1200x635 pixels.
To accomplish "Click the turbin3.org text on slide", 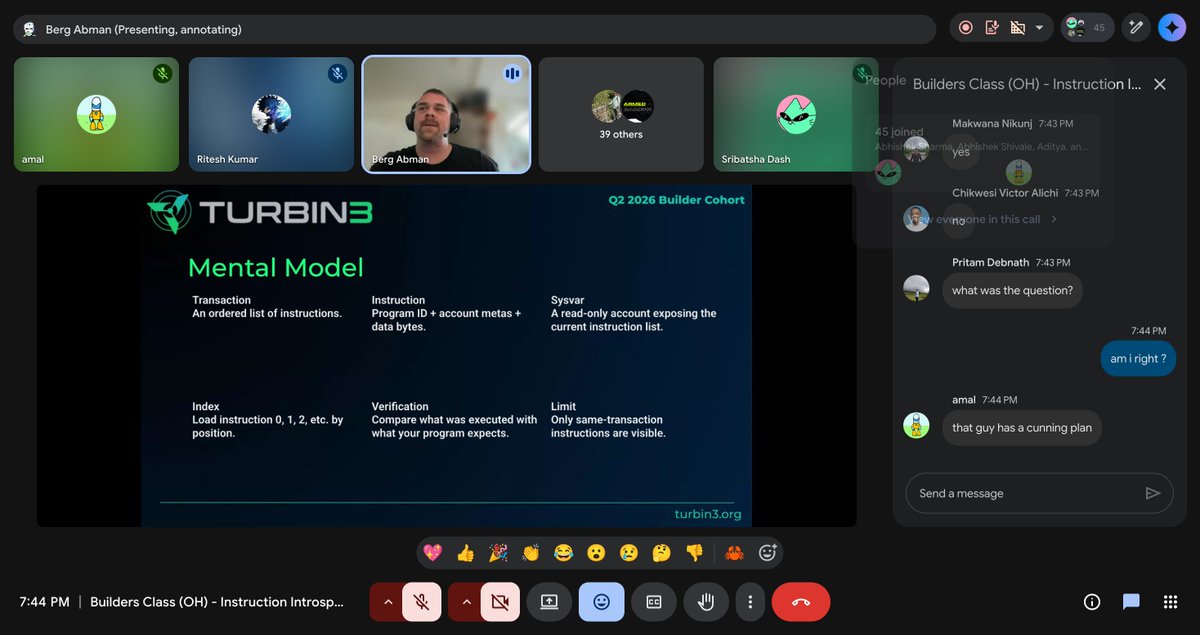I will point(708,515).
